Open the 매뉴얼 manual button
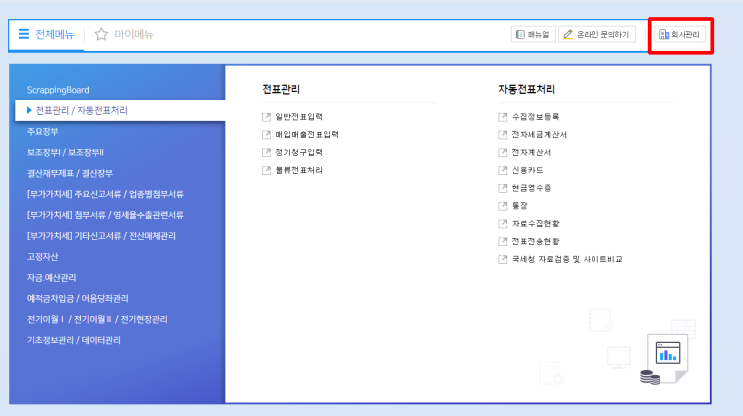 (533, 34)
